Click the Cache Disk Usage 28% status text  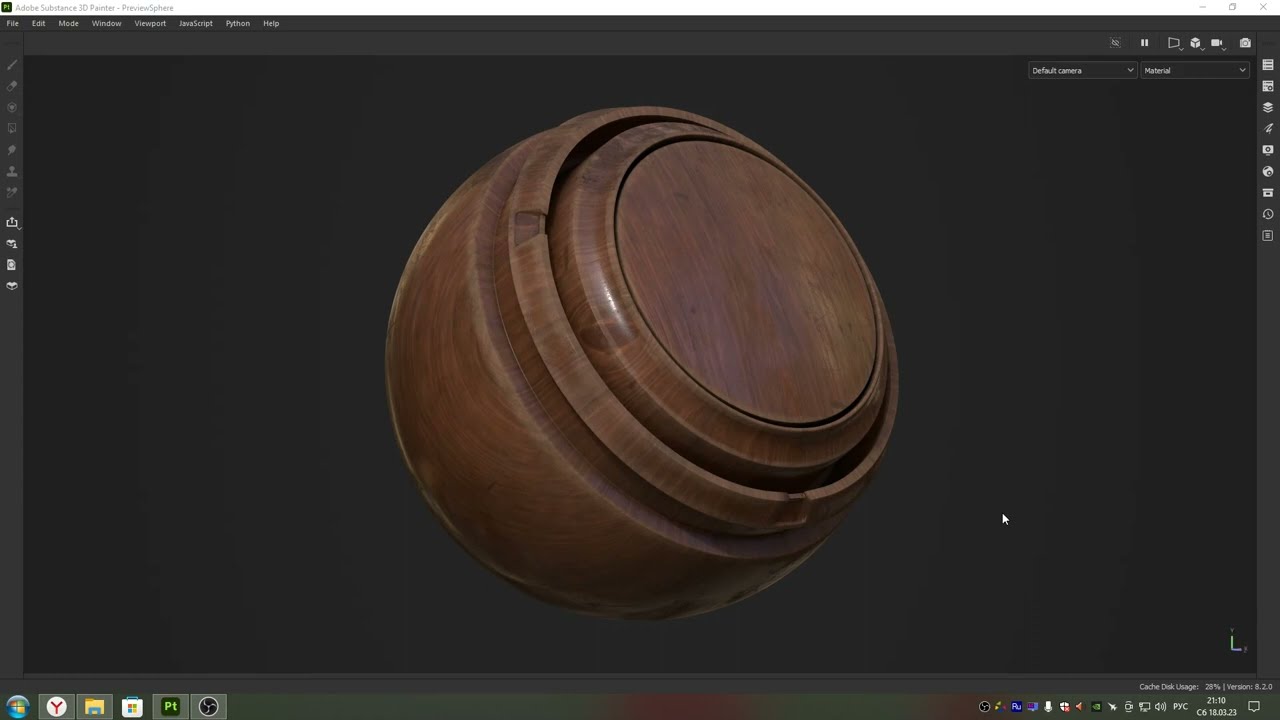coord(1180,687)
